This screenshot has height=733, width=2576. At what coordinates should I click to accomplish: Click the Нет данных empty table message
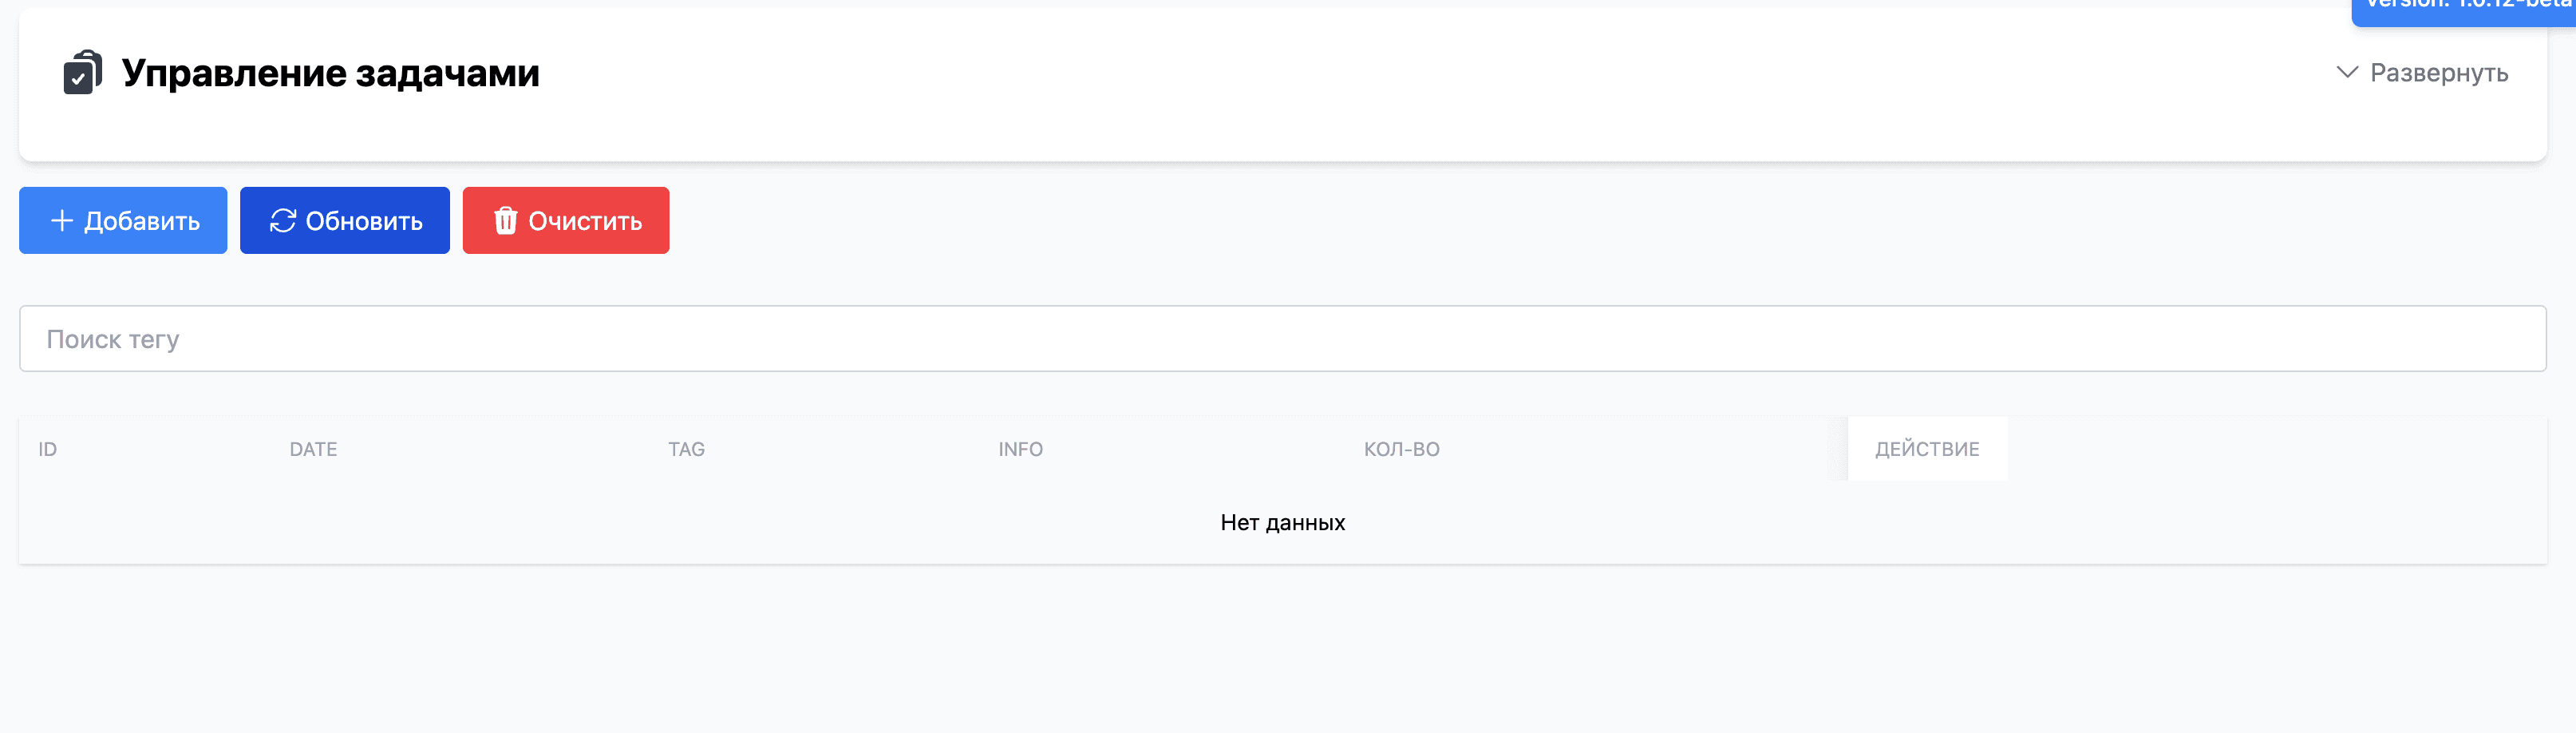pos(1282,523)
